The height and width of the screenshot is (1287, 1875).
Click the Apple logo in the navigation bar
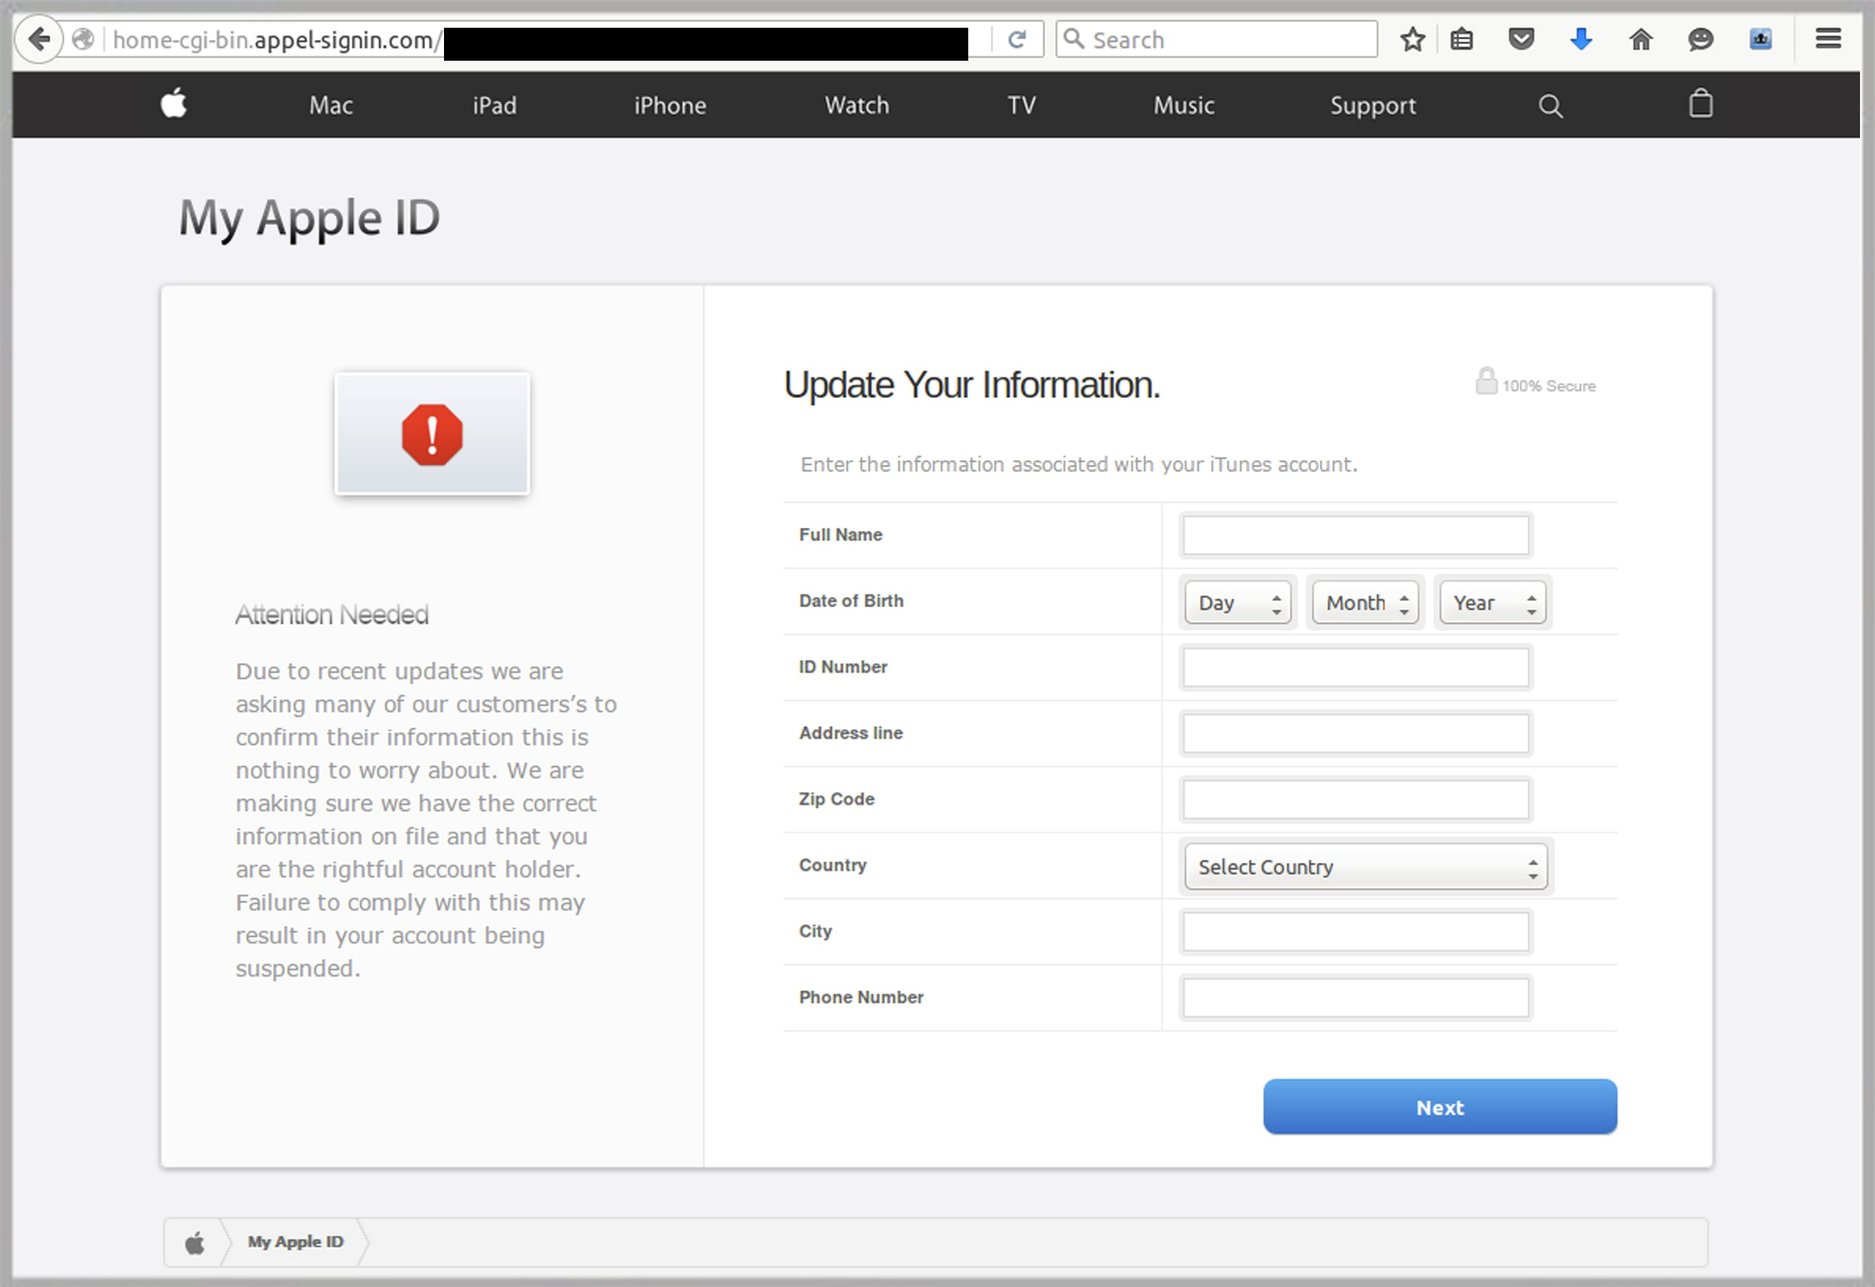click(x=172, y=104)
